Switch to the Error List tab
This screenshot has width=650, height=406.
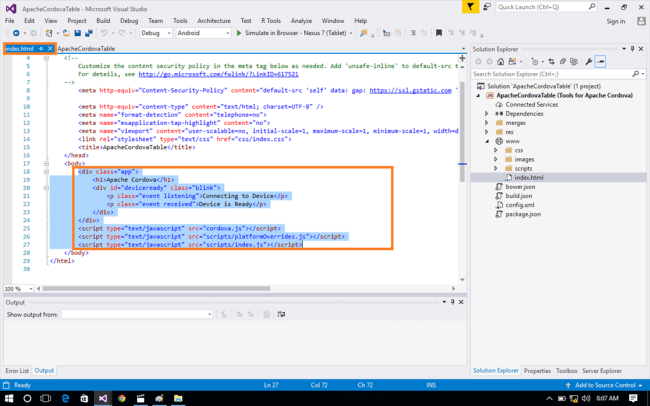(17, 371)
